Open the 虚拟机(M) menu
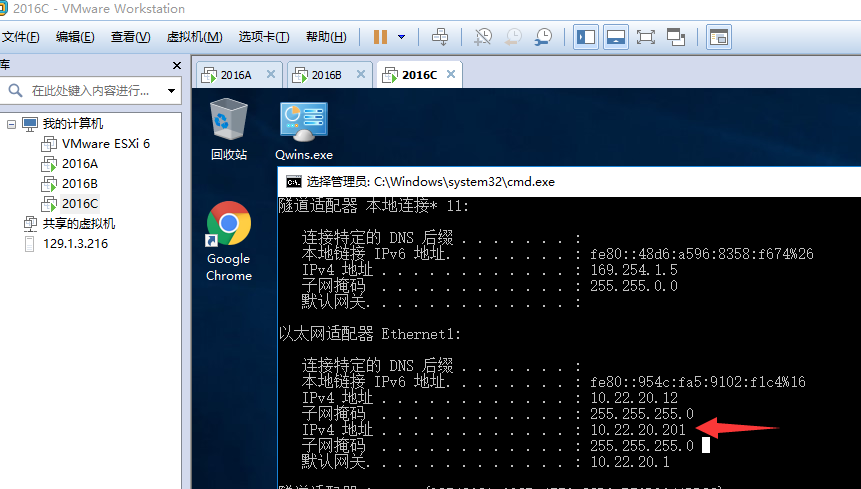This screenshot has height=489, width=861. click(193, 37)
